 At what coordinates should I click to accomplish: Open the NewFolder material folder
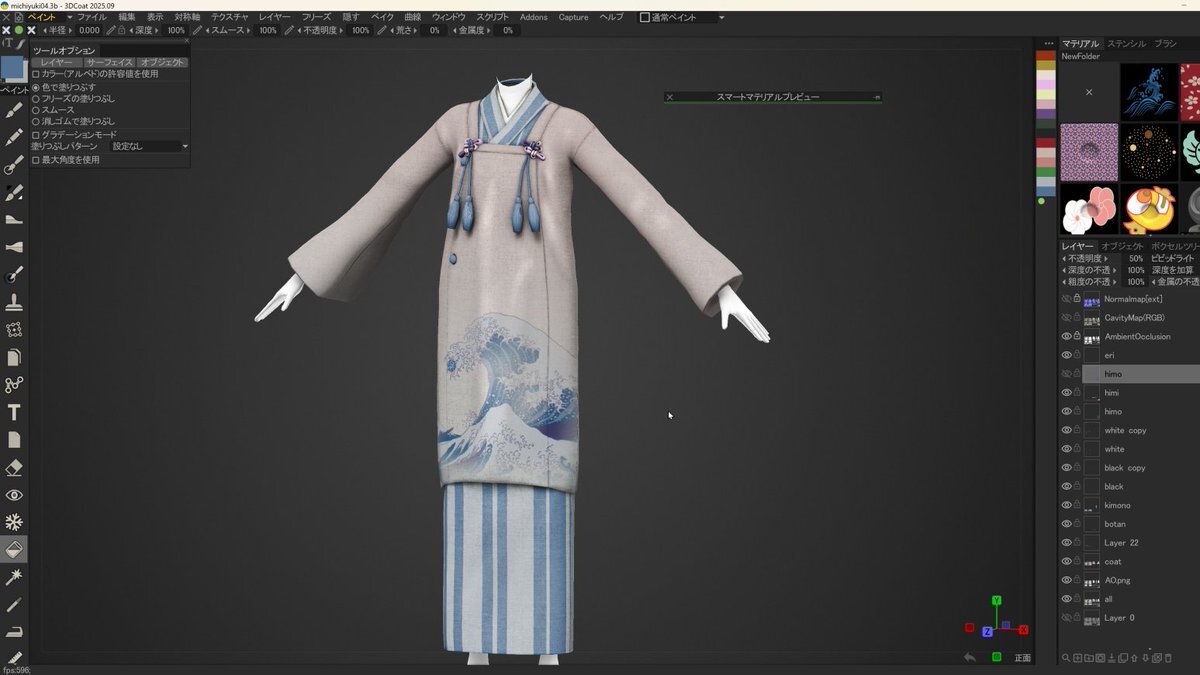(x=1081, y=56)
